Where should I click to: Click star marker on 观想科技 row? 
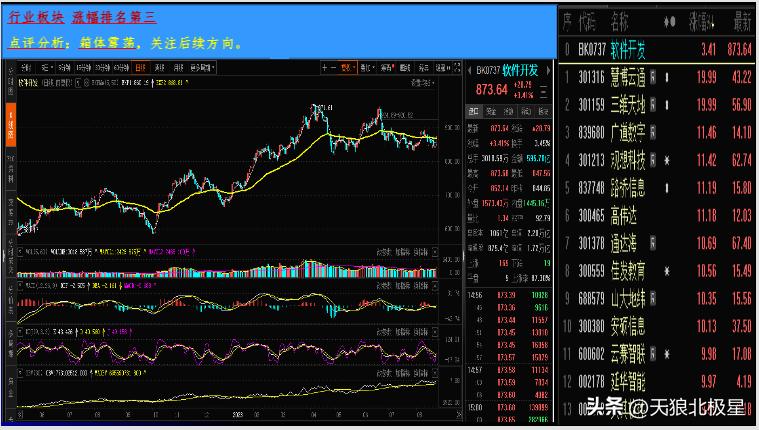click(x=667, y=160)
